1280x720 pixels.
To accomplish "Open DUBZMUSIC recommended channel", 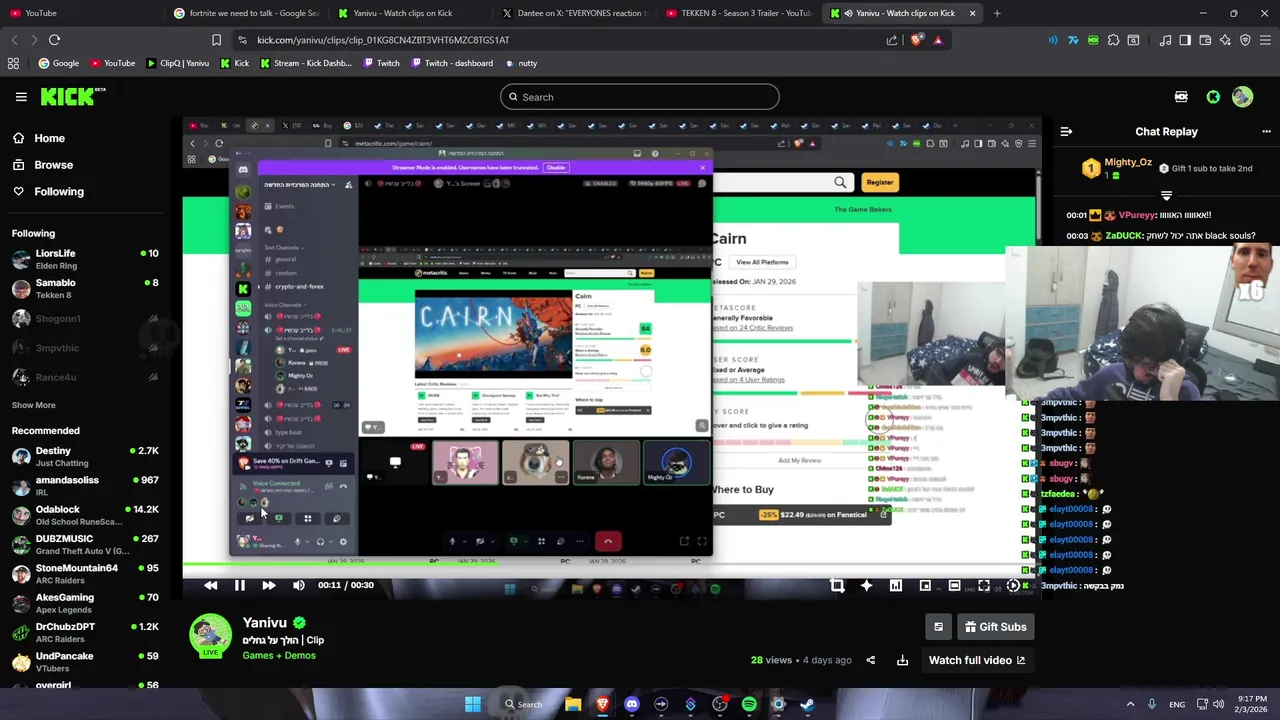I will pyautogui.click(x=85, y=544).
